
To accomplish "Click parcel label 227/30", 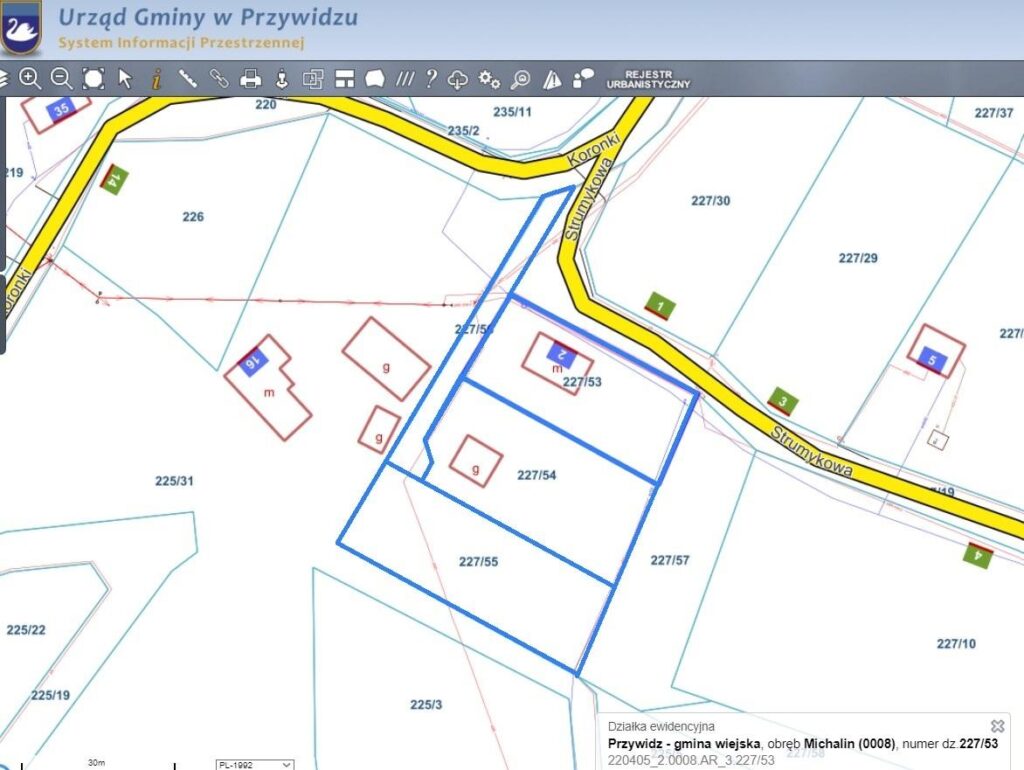I will tap(711, 201).
